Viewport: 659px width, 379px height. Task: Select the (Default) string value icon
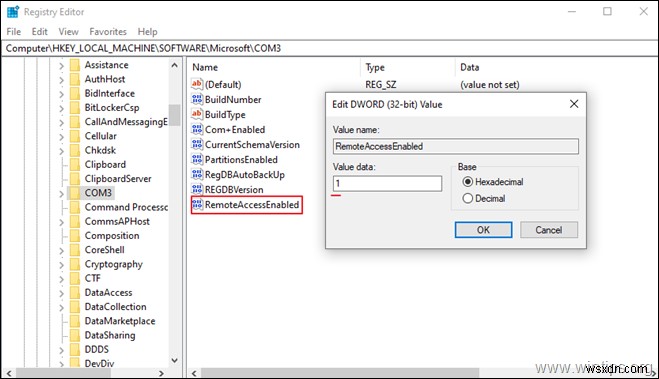coord(197,84)
